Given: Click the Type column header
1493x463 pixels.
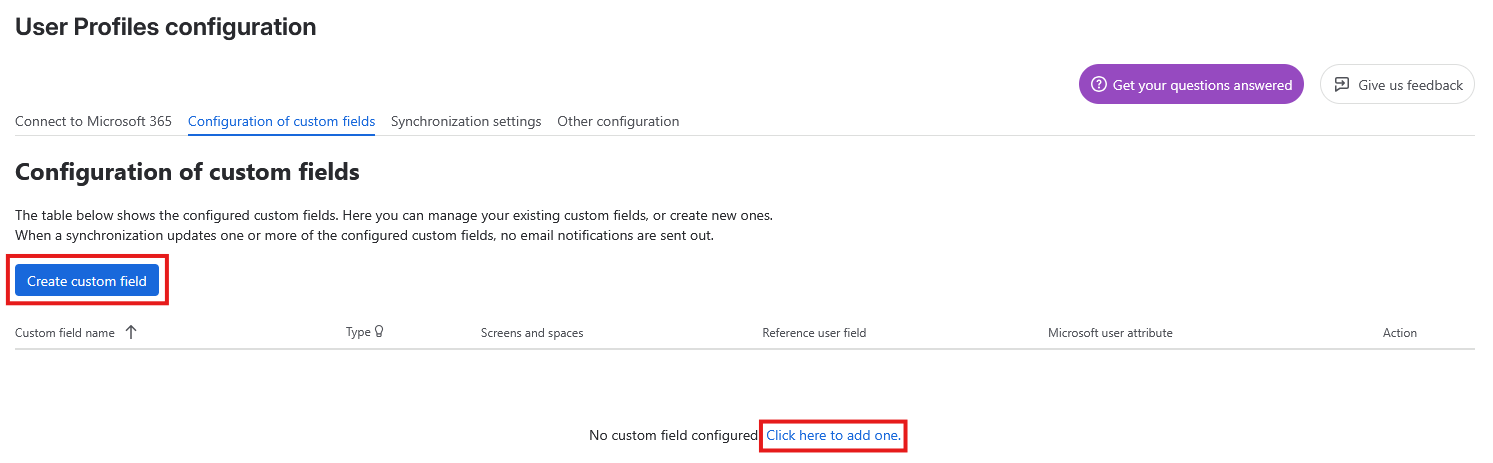Looking at the screenshot, I should [358, 333].
